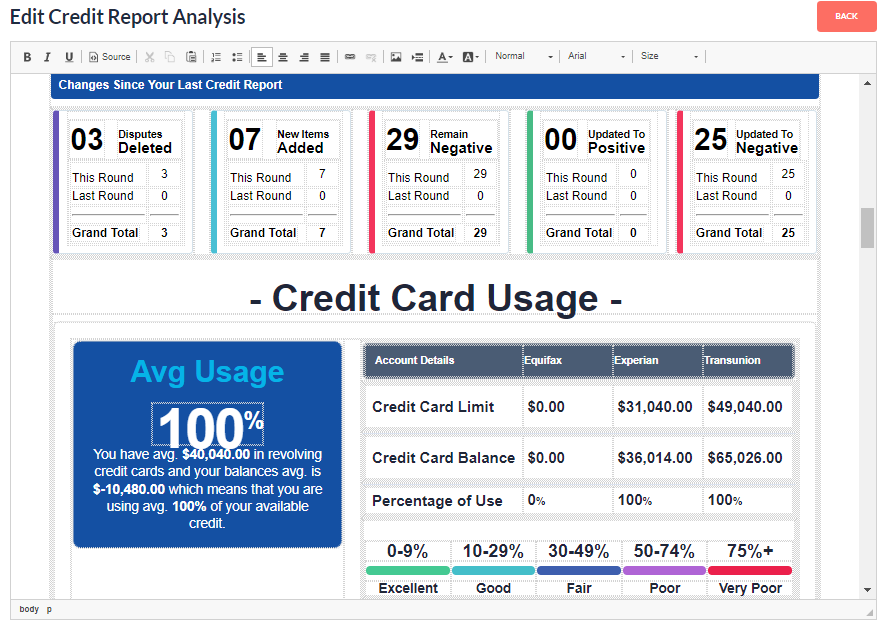Expand the Normal paragraph format dropdown
888x626 pixels.
tap(524, 57)
